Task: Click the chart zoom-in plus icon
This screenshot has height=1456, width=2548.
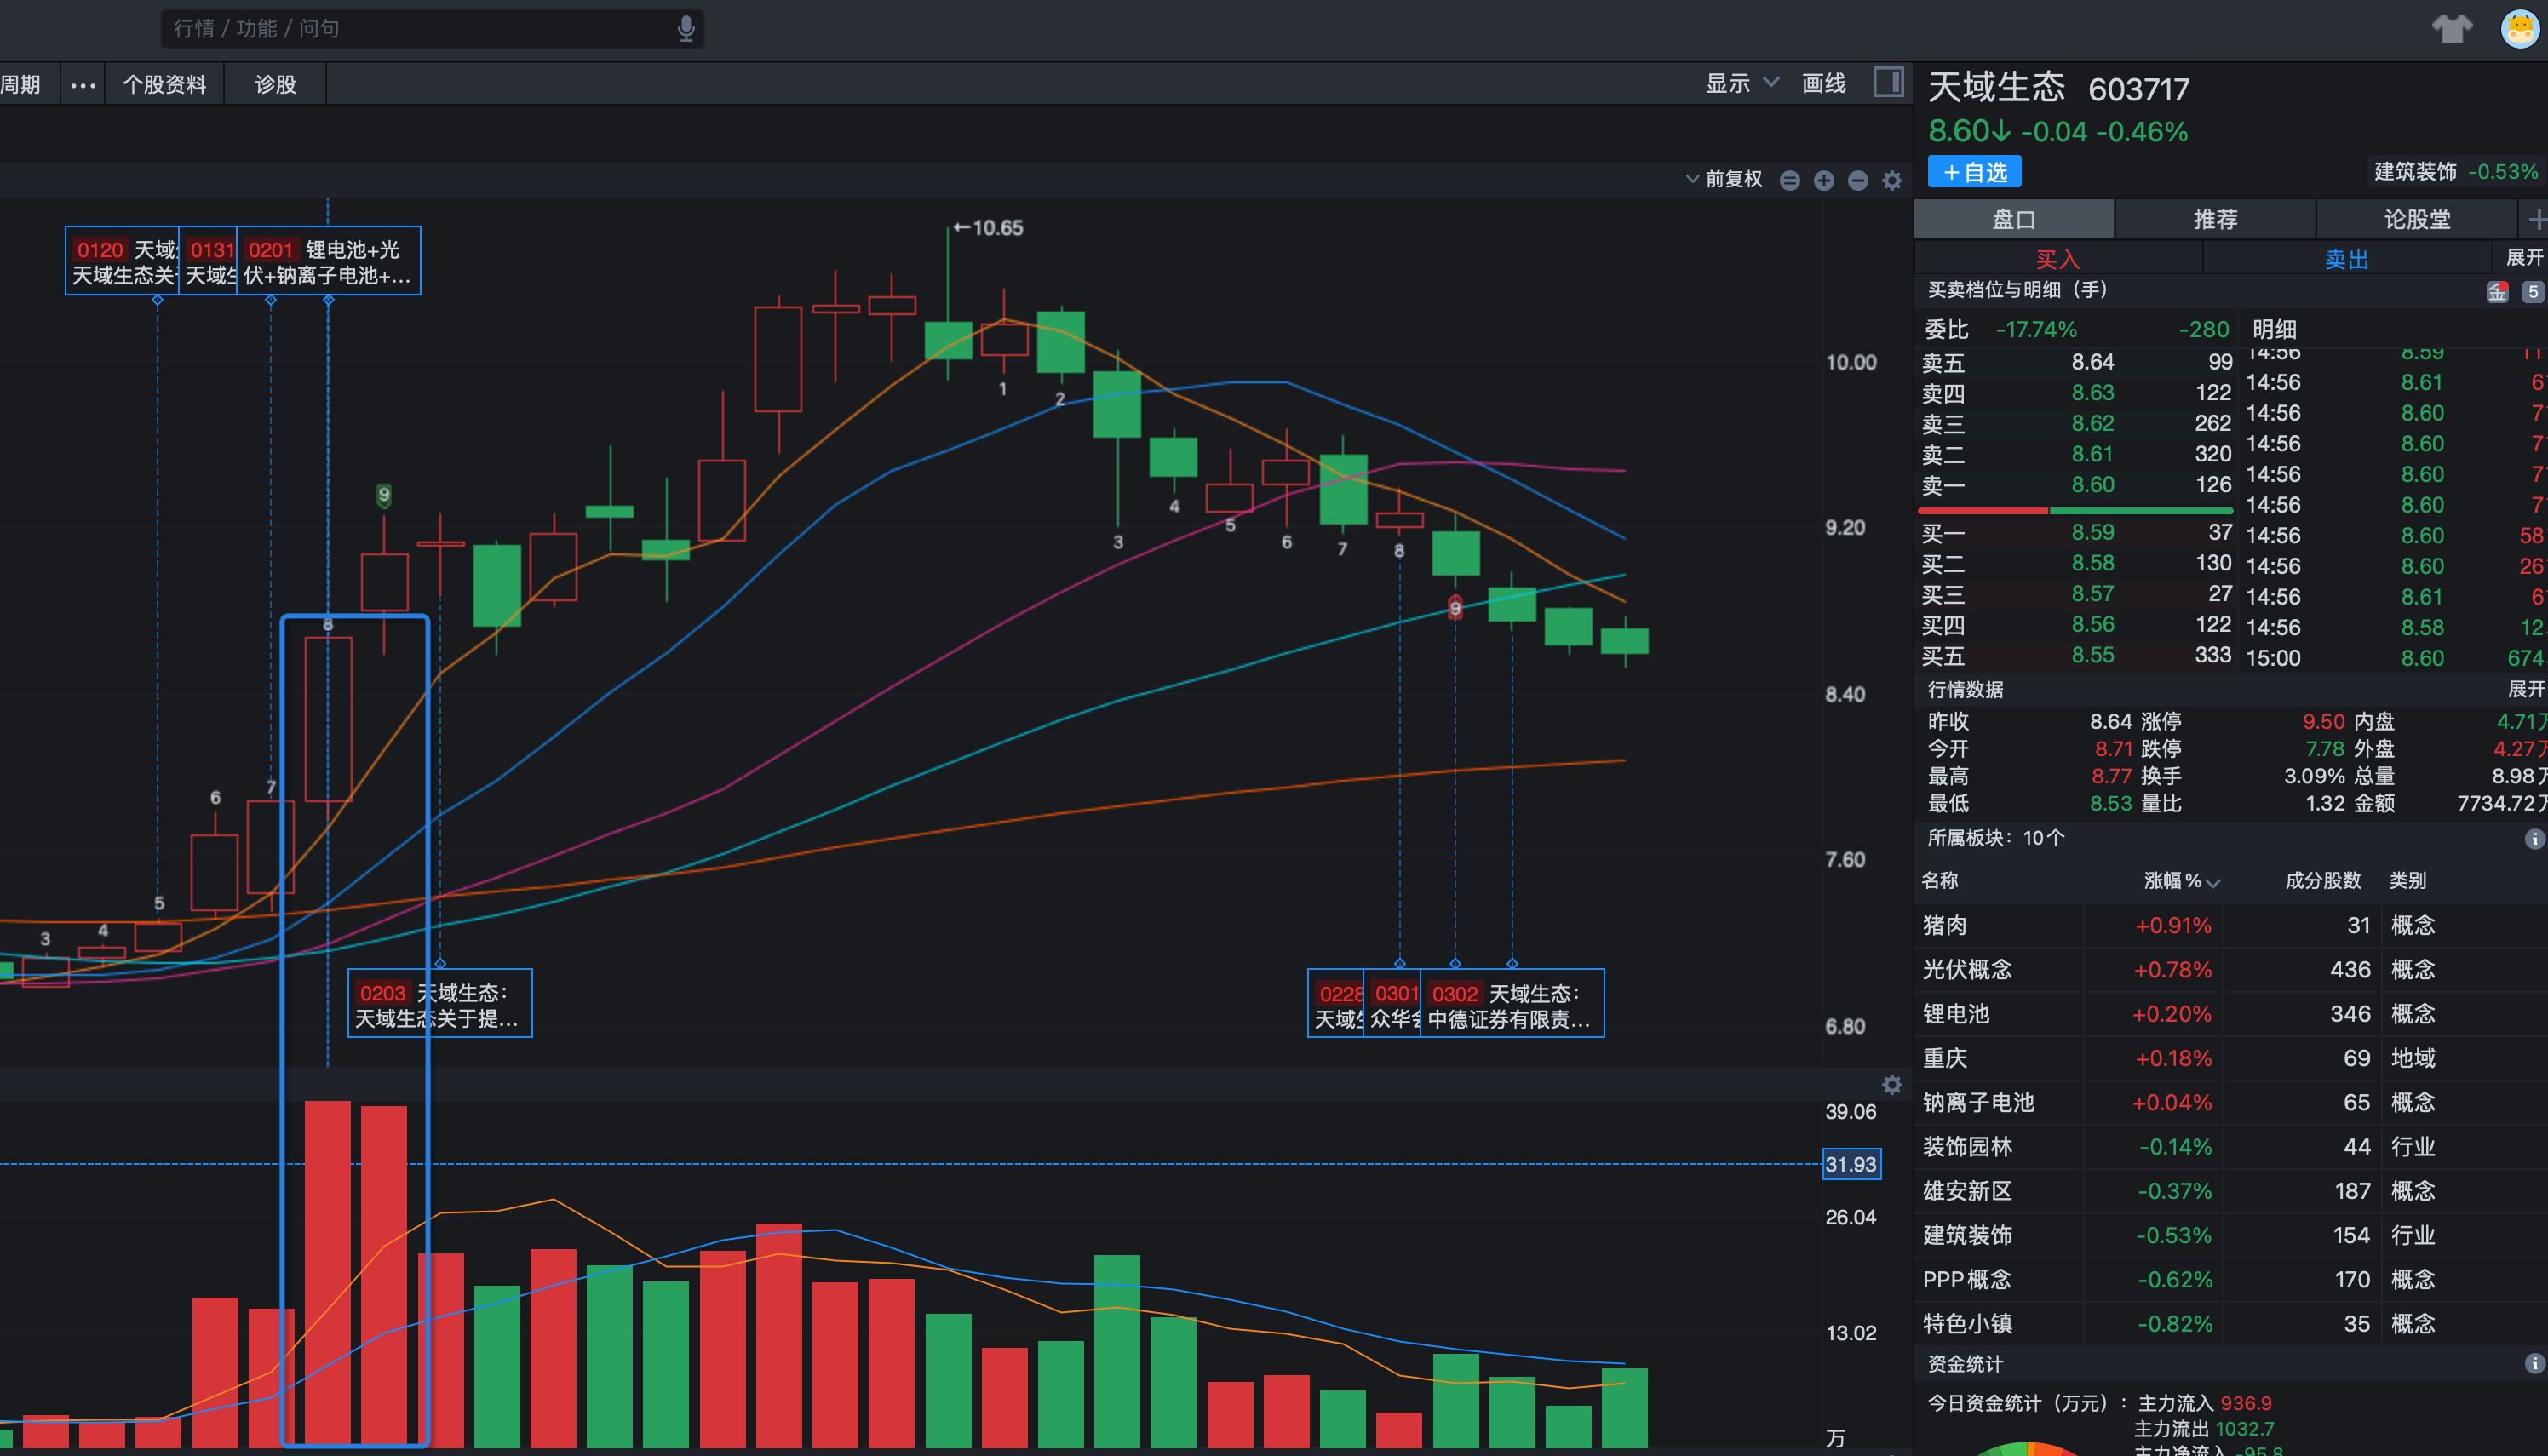Action: pos(1824,180)
